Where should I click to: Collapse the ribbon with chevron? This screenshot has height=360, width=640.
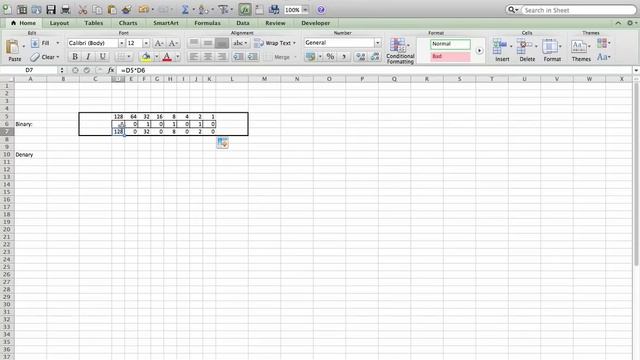618,23
